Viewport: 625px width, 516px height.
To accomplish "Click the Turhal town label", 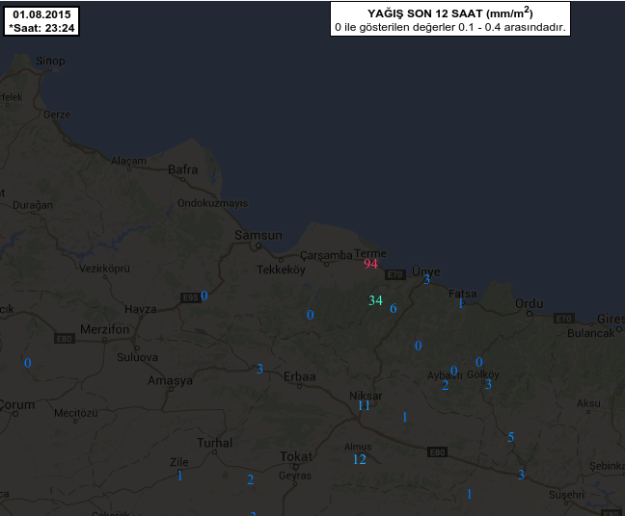I will pyautogui.click(x=215, y=443).
